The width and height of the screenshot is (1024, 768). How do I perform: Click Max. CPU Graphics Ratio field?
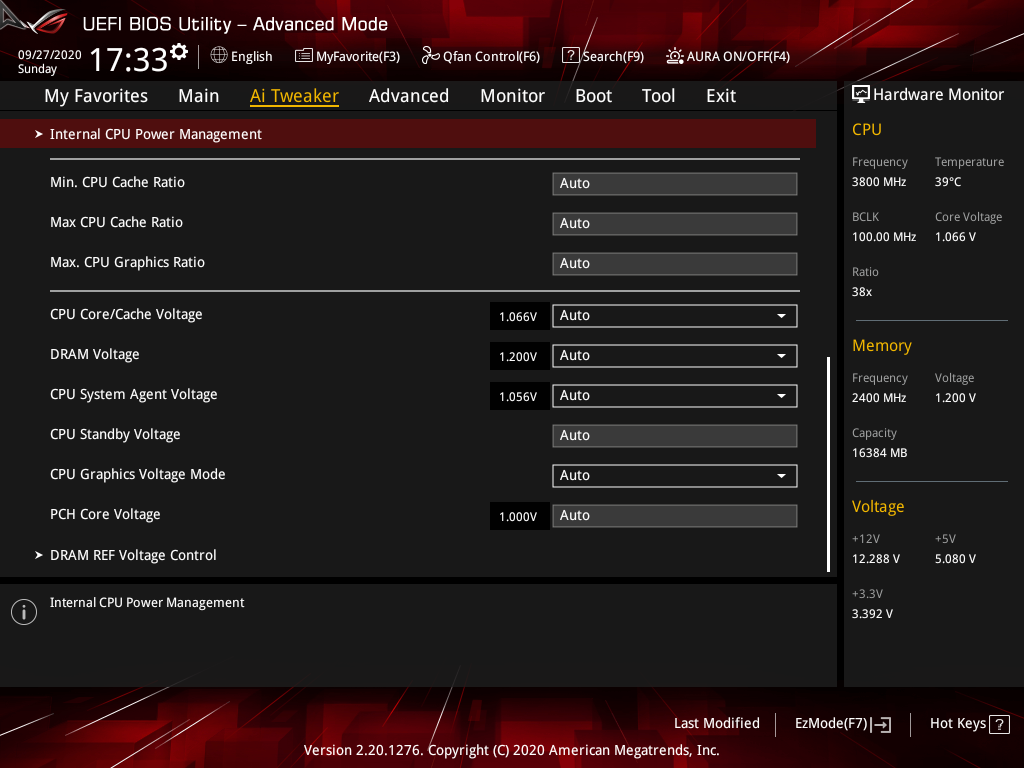tap(675, 264)
